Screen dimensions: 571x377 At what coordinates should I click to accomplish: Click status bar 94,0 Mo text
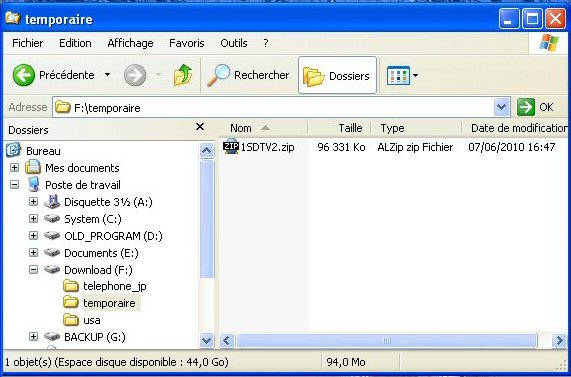coord(346,362)
